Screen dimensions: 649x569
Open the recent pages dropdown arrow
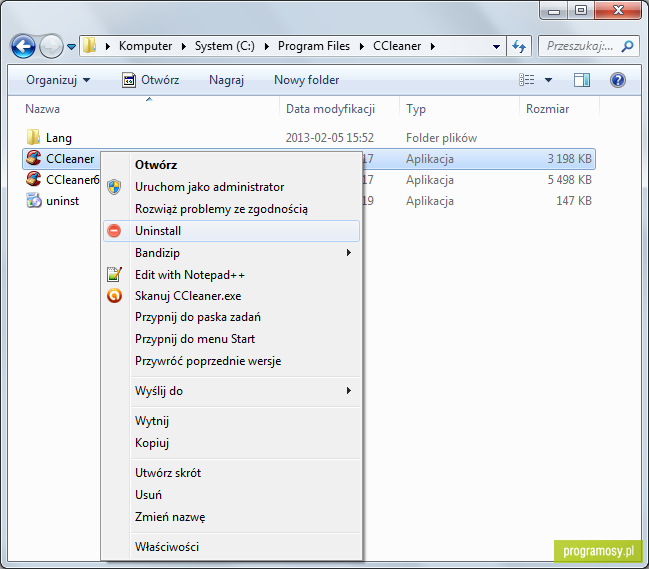point(71,47)
